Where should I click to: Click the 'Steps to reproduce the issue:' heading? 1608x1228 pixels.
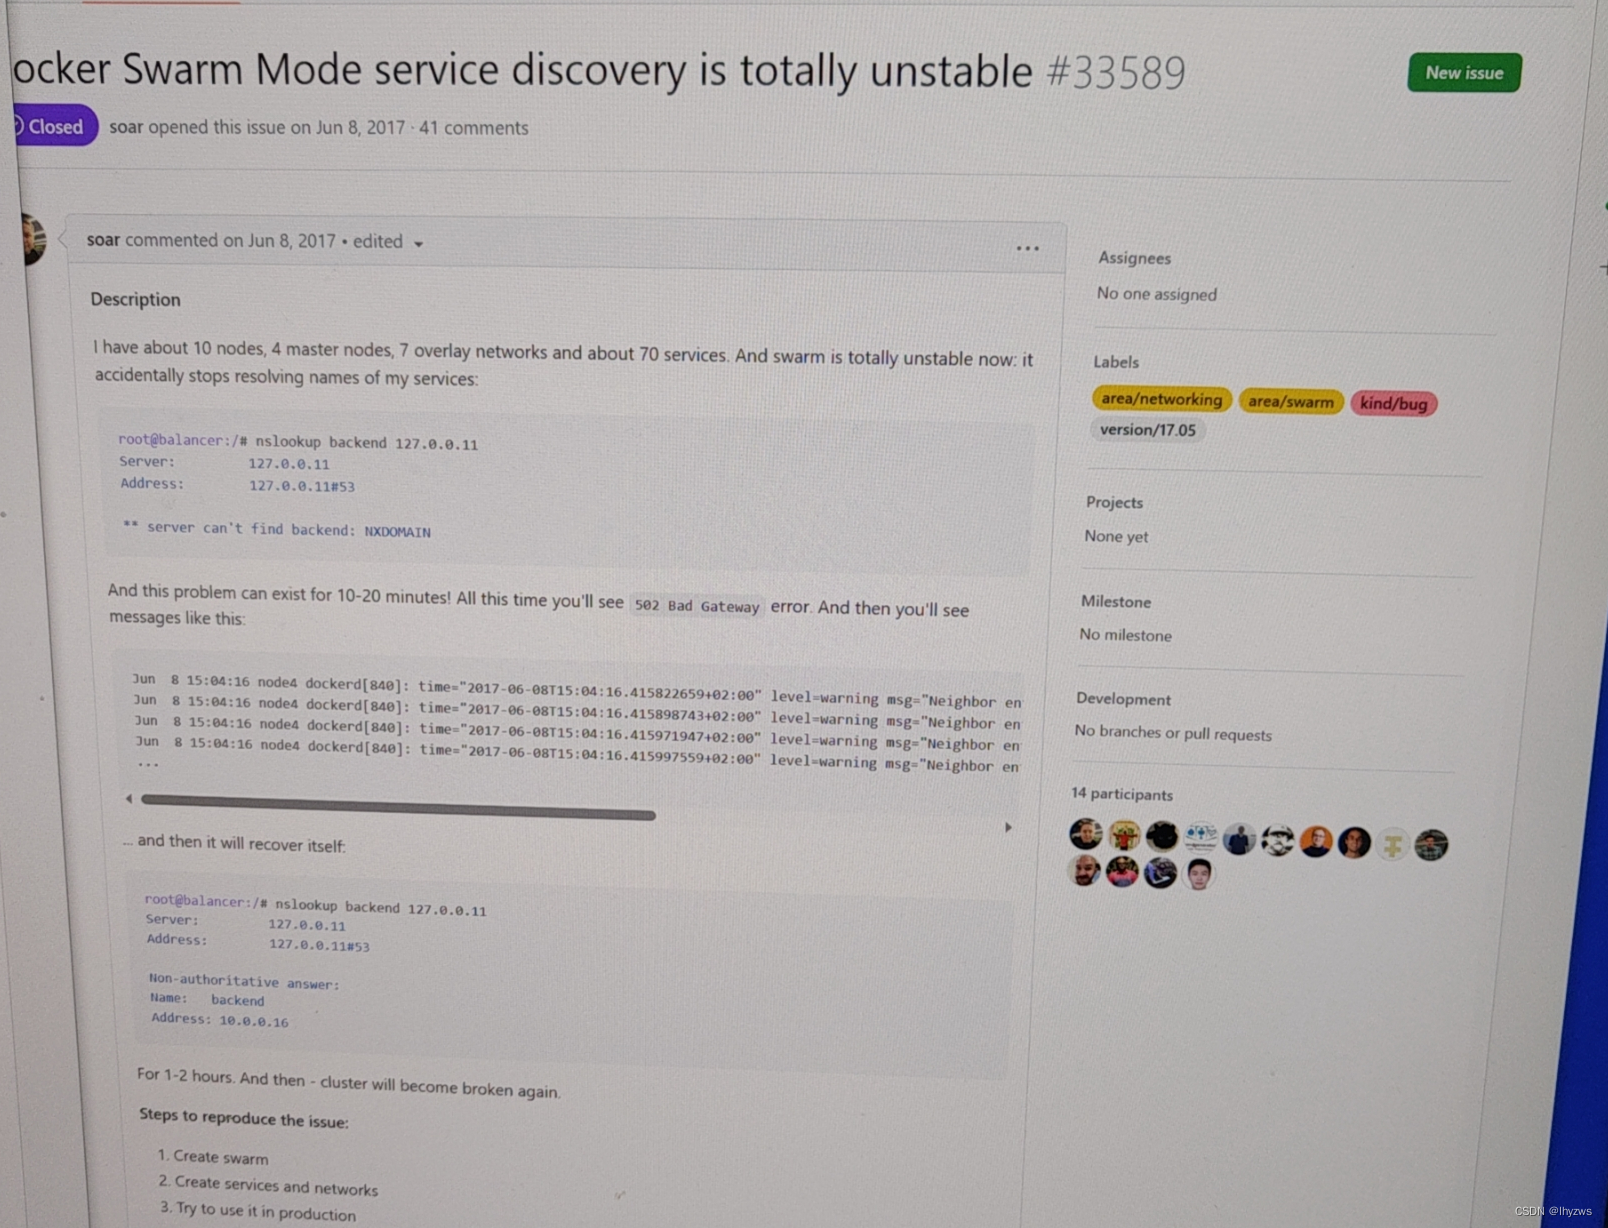(244, 1119)
